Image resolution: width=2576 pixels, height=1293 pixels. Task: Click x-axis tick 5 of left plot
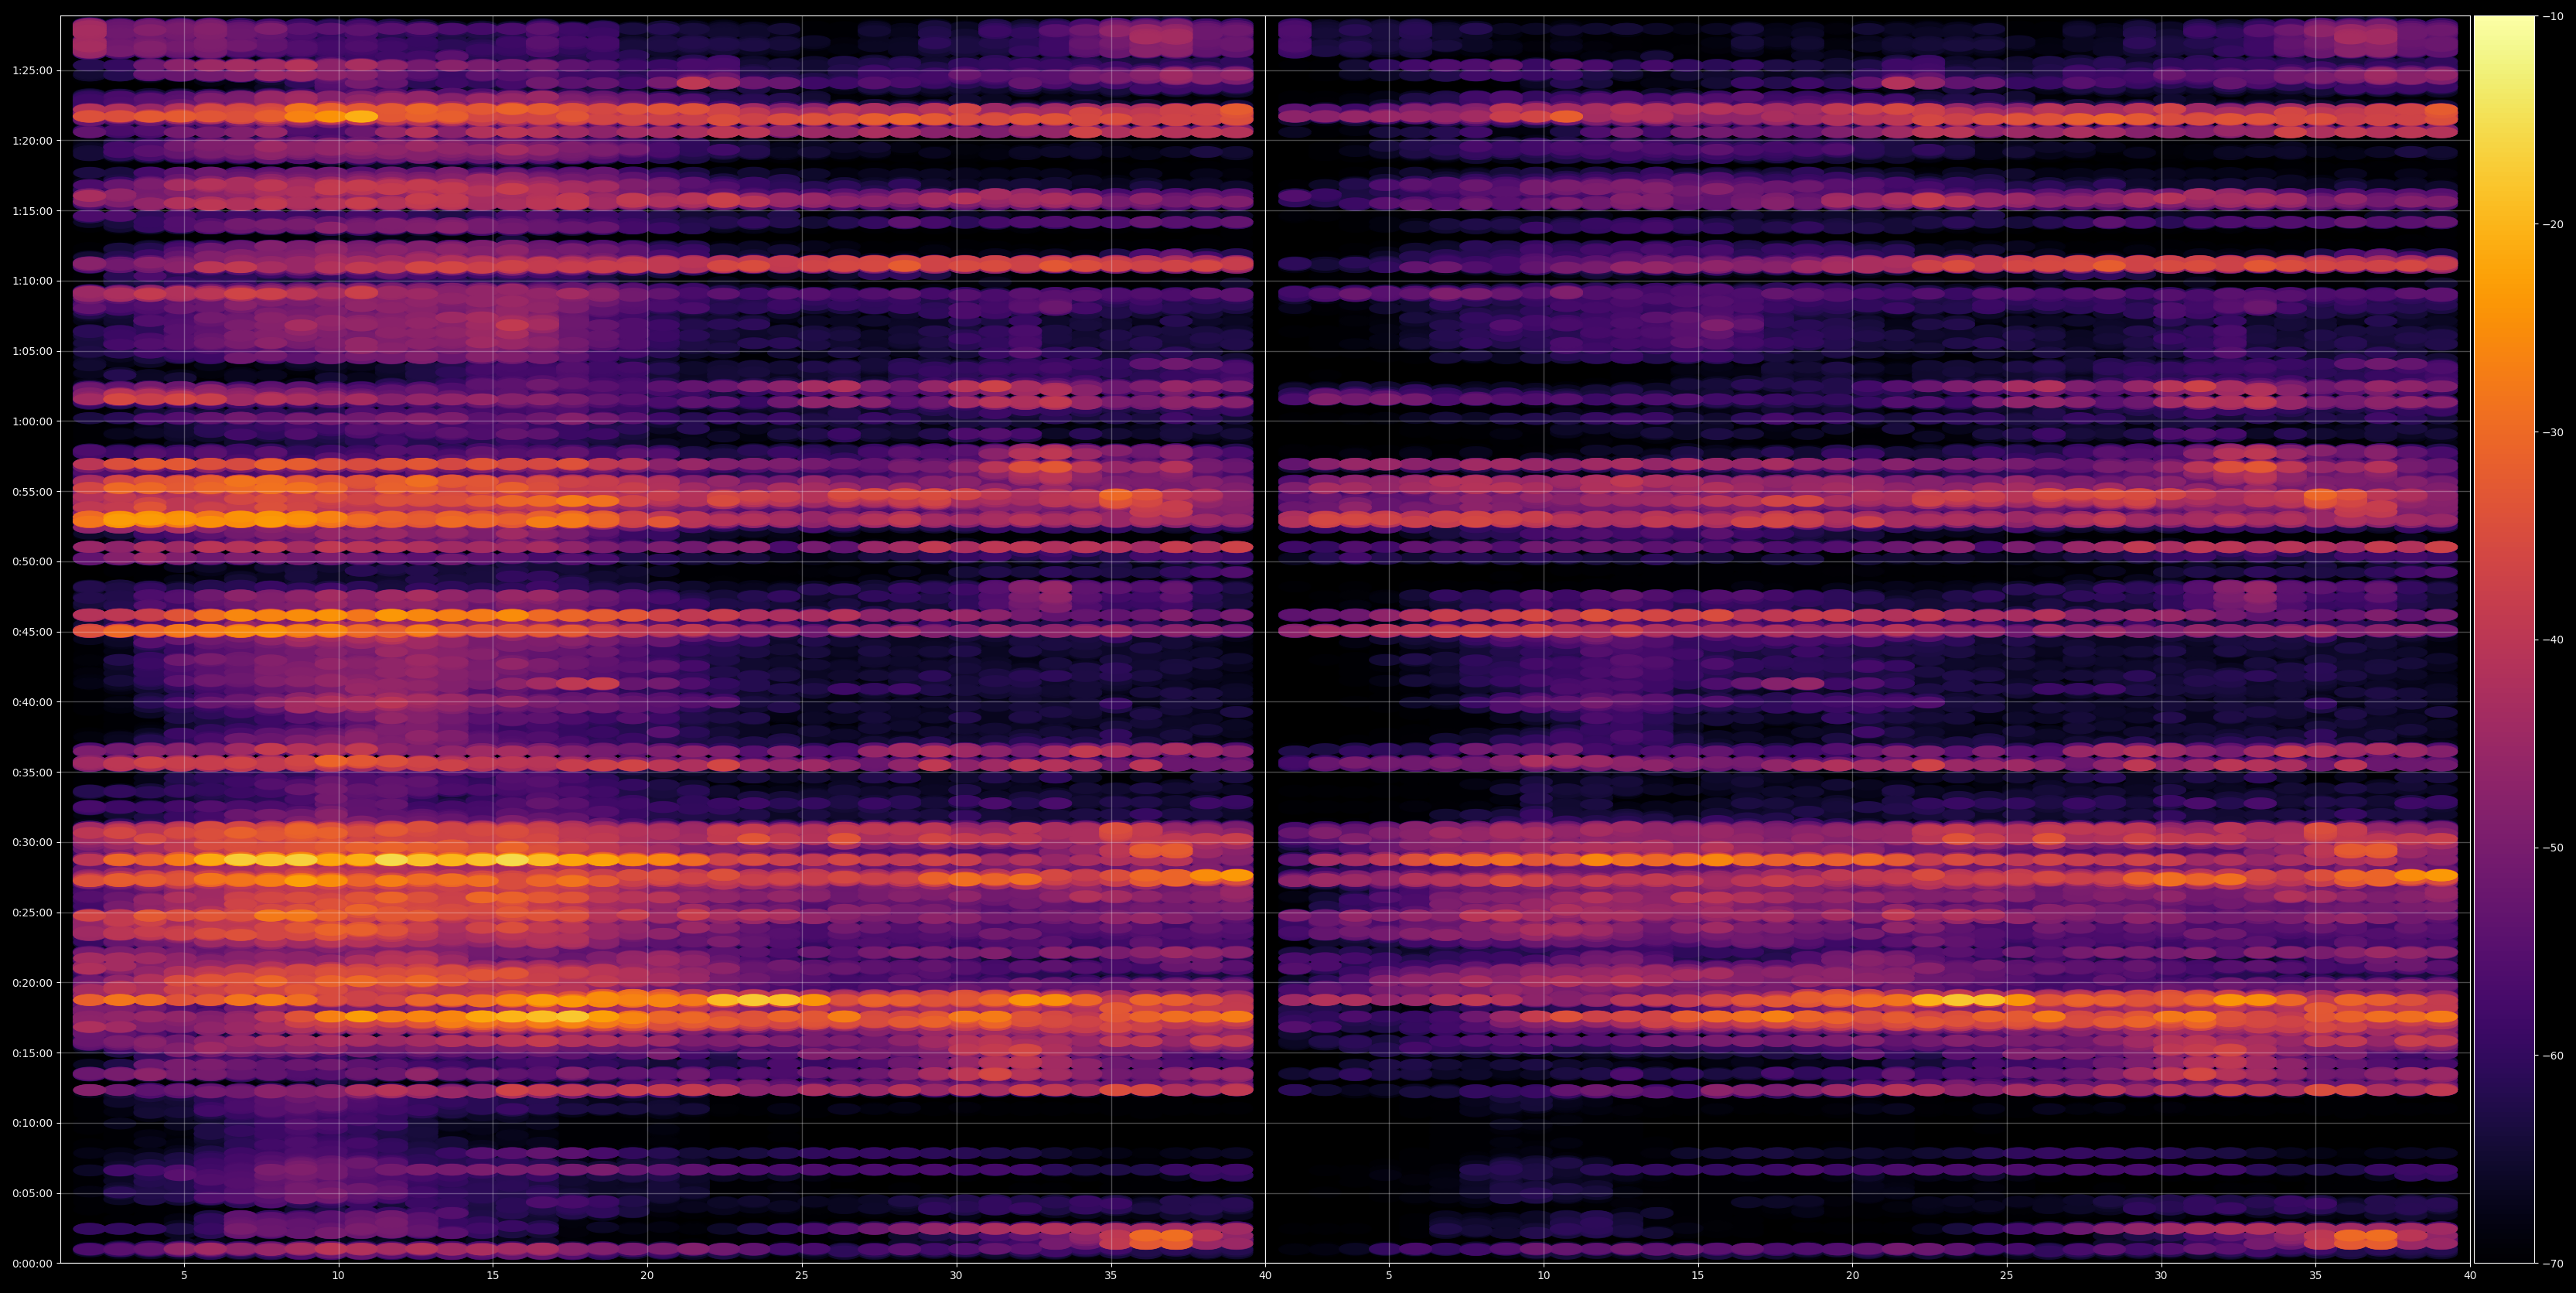[x=184, y=1276]
